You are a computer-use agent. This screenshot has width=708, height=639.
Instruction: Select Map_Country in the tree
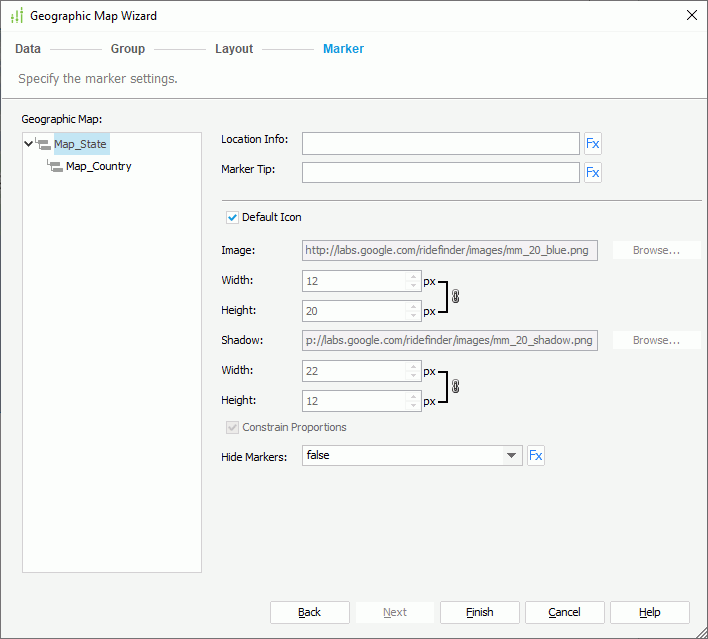click(x=98, y=167)
